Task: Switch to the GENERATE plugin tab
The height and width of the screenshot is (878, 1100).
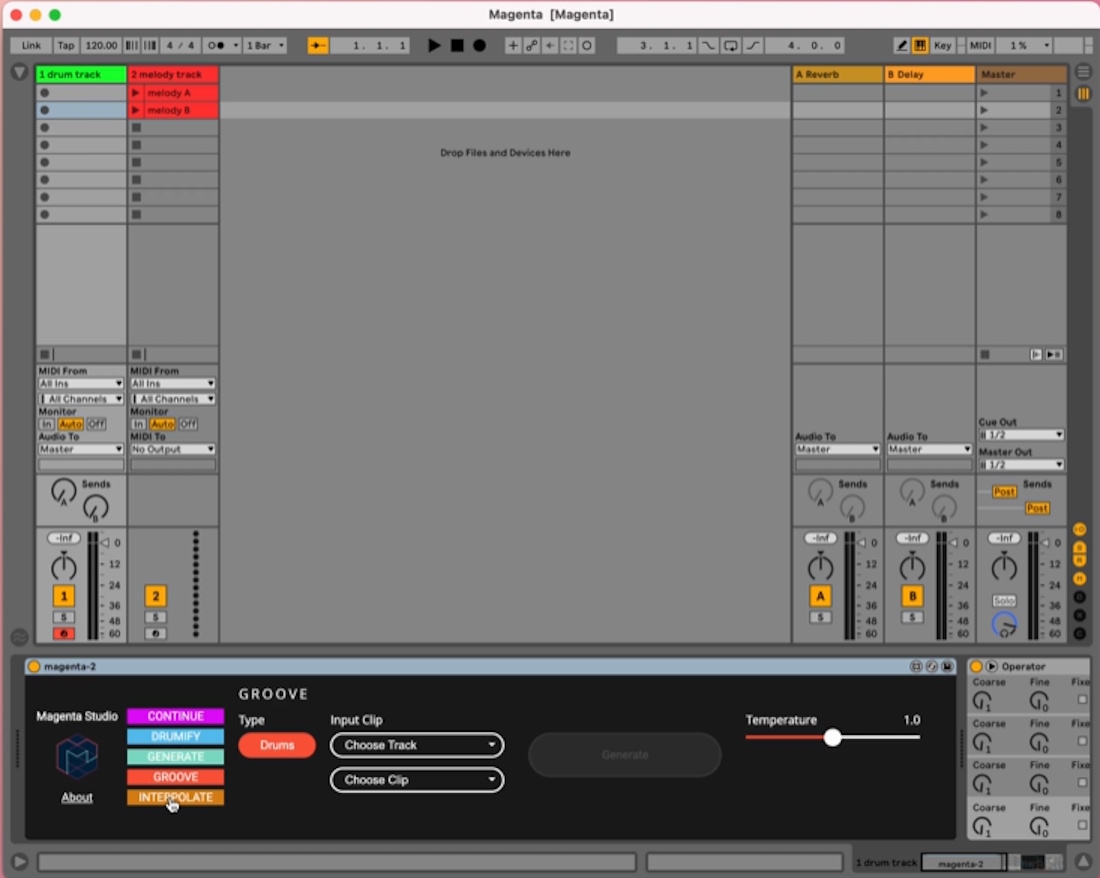Action: coord(175,757)
